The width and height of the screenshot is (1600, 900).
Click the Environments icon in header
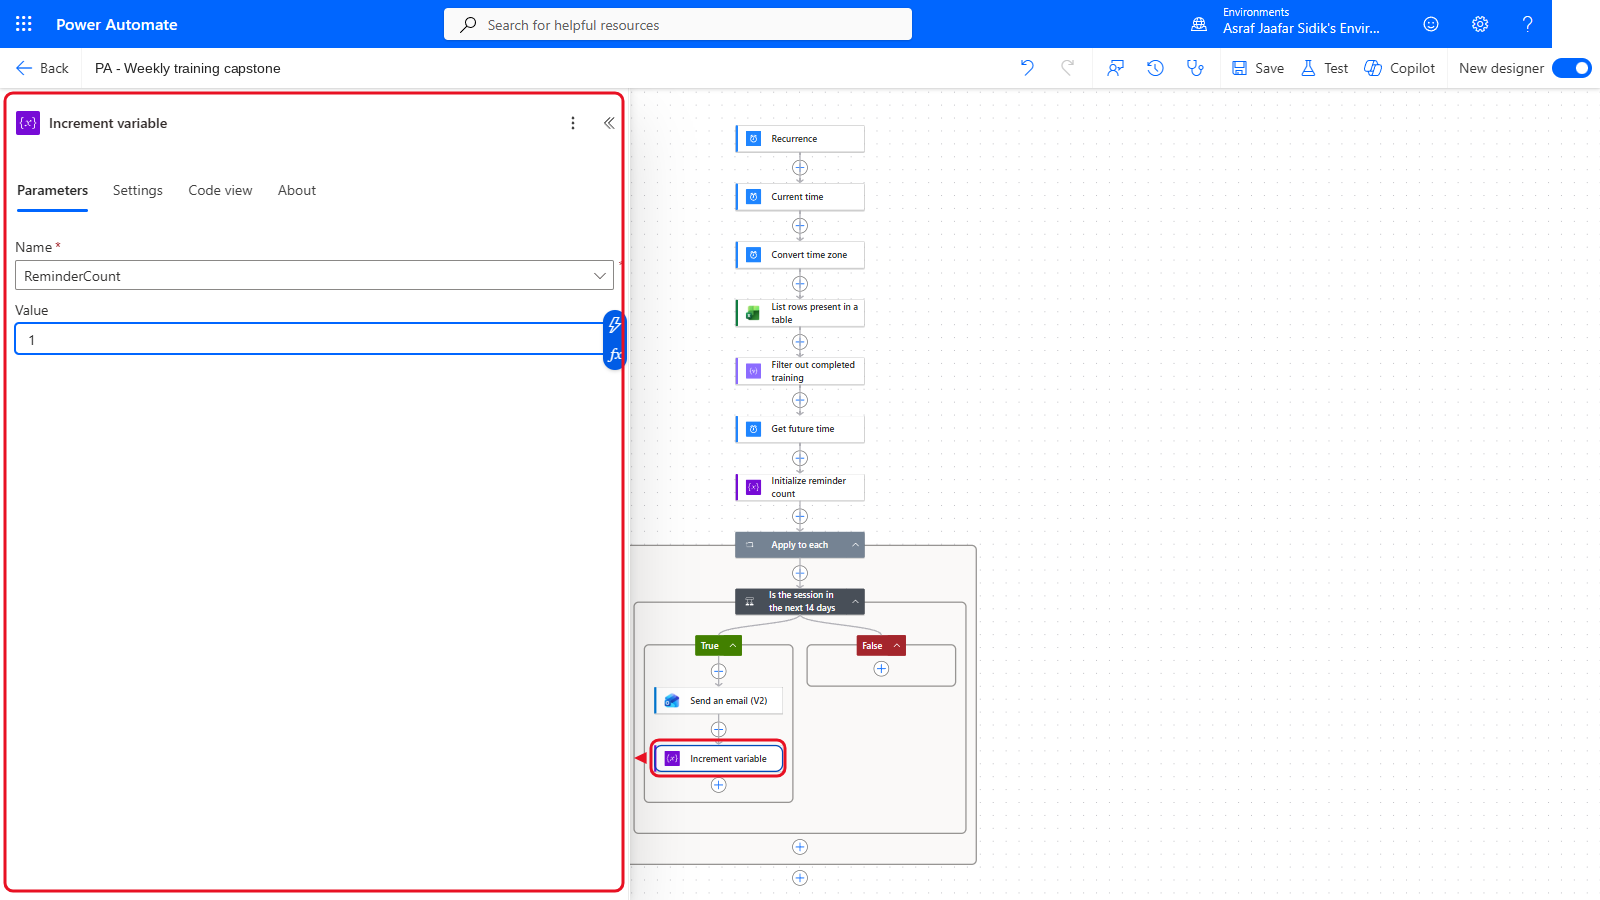click(1199, 24)
